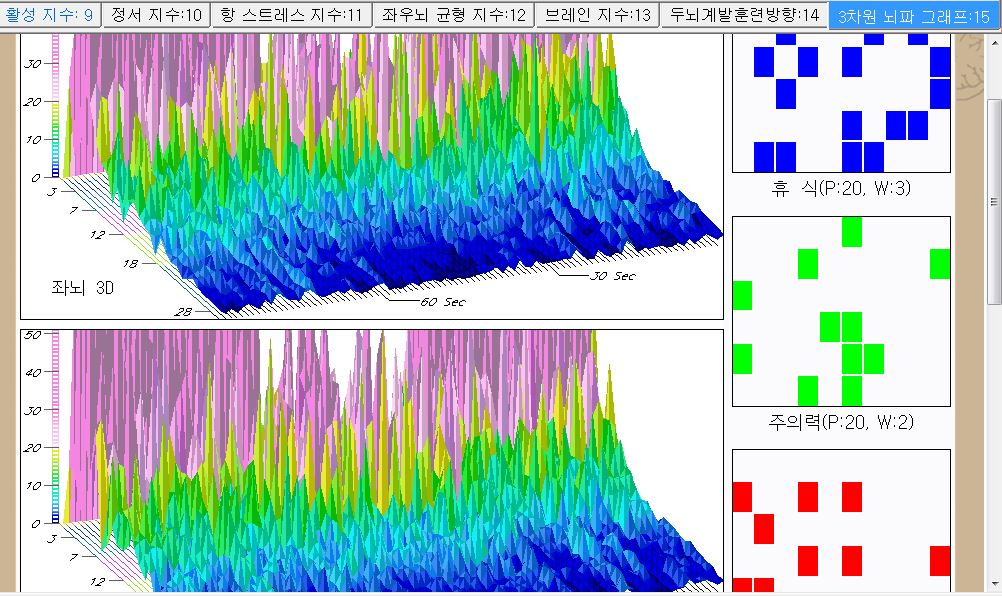Screen dimensions: 1002x596
Task: Click the 30 Sec time axis marker
Action: pos(611,275)
